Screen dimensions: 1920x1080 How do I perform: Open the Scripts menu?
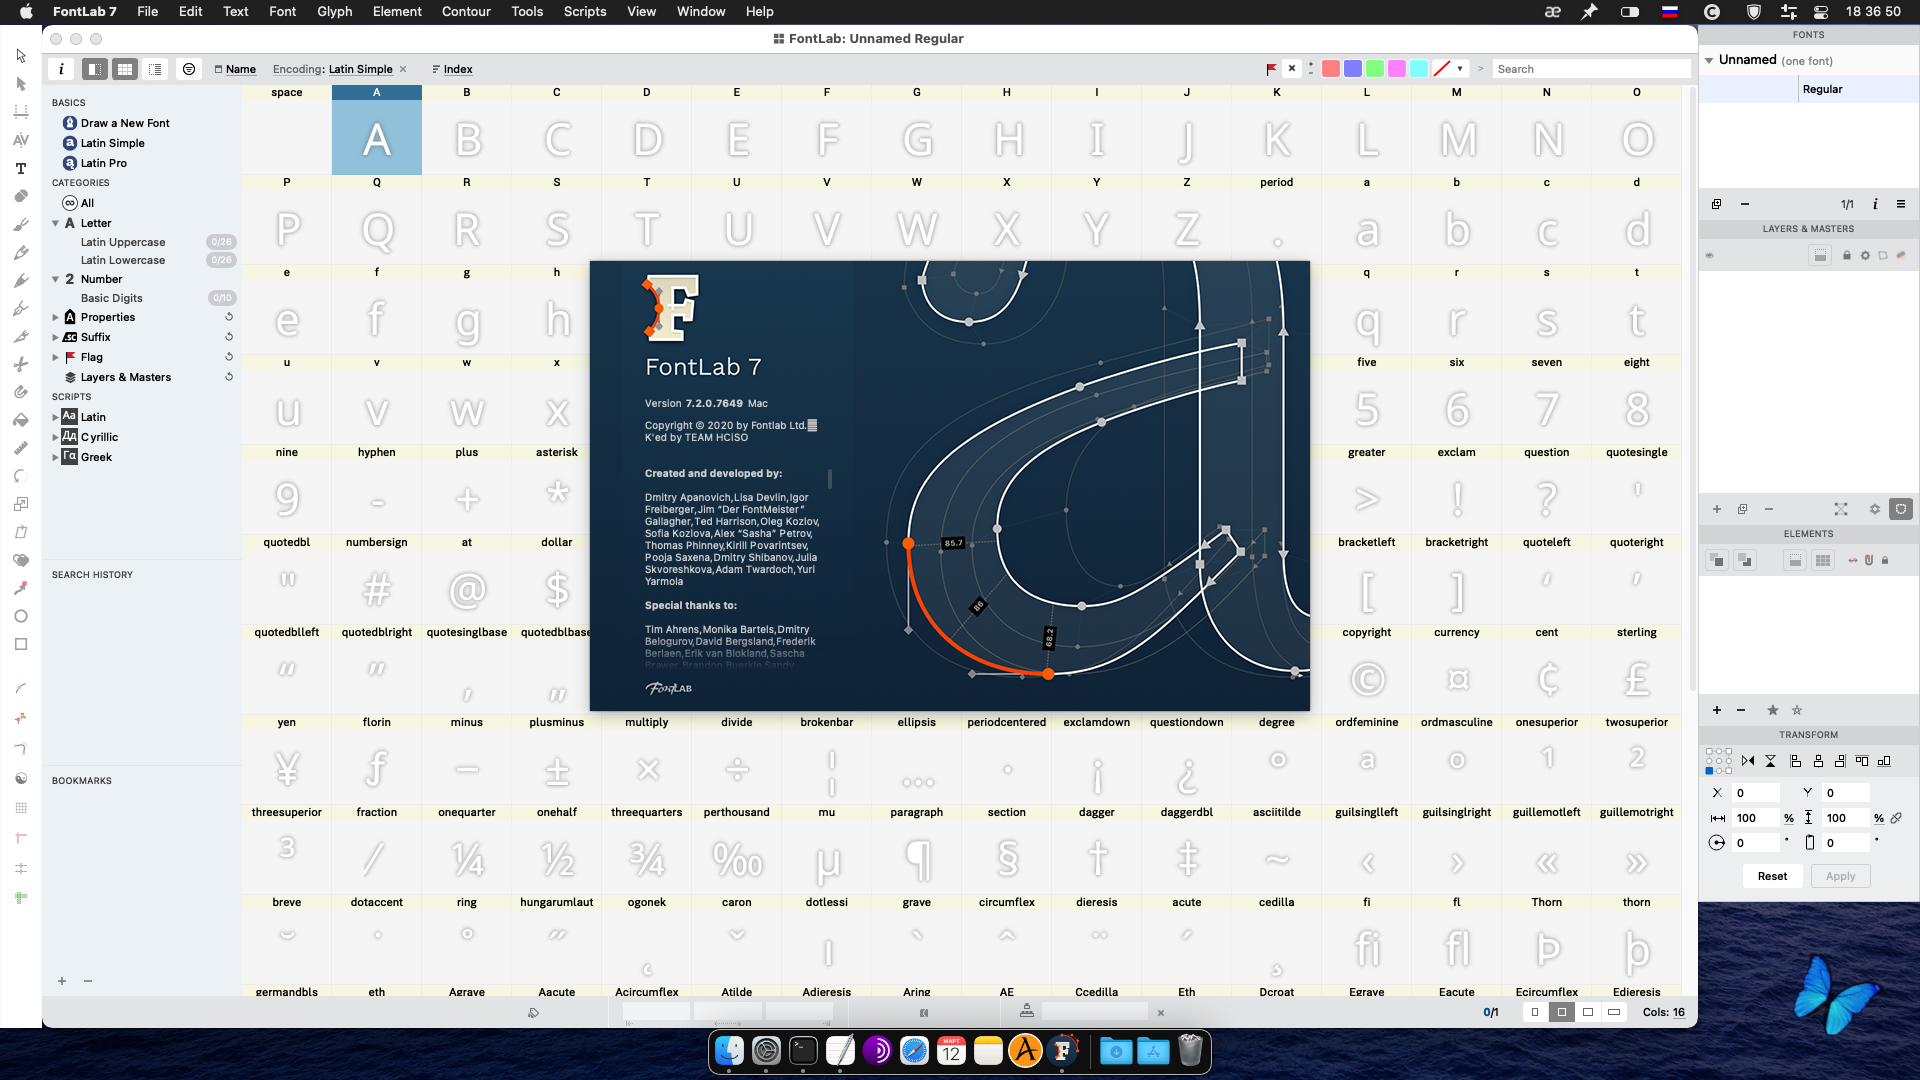(x=585, y=12)
